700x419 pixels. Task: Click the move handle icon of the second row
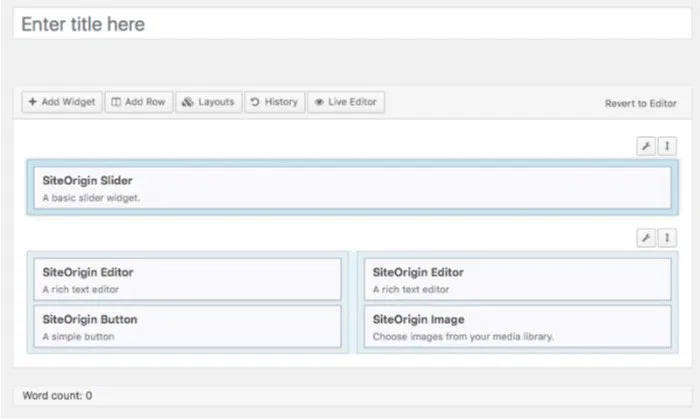pyautogui.click(x=667, y=238)
